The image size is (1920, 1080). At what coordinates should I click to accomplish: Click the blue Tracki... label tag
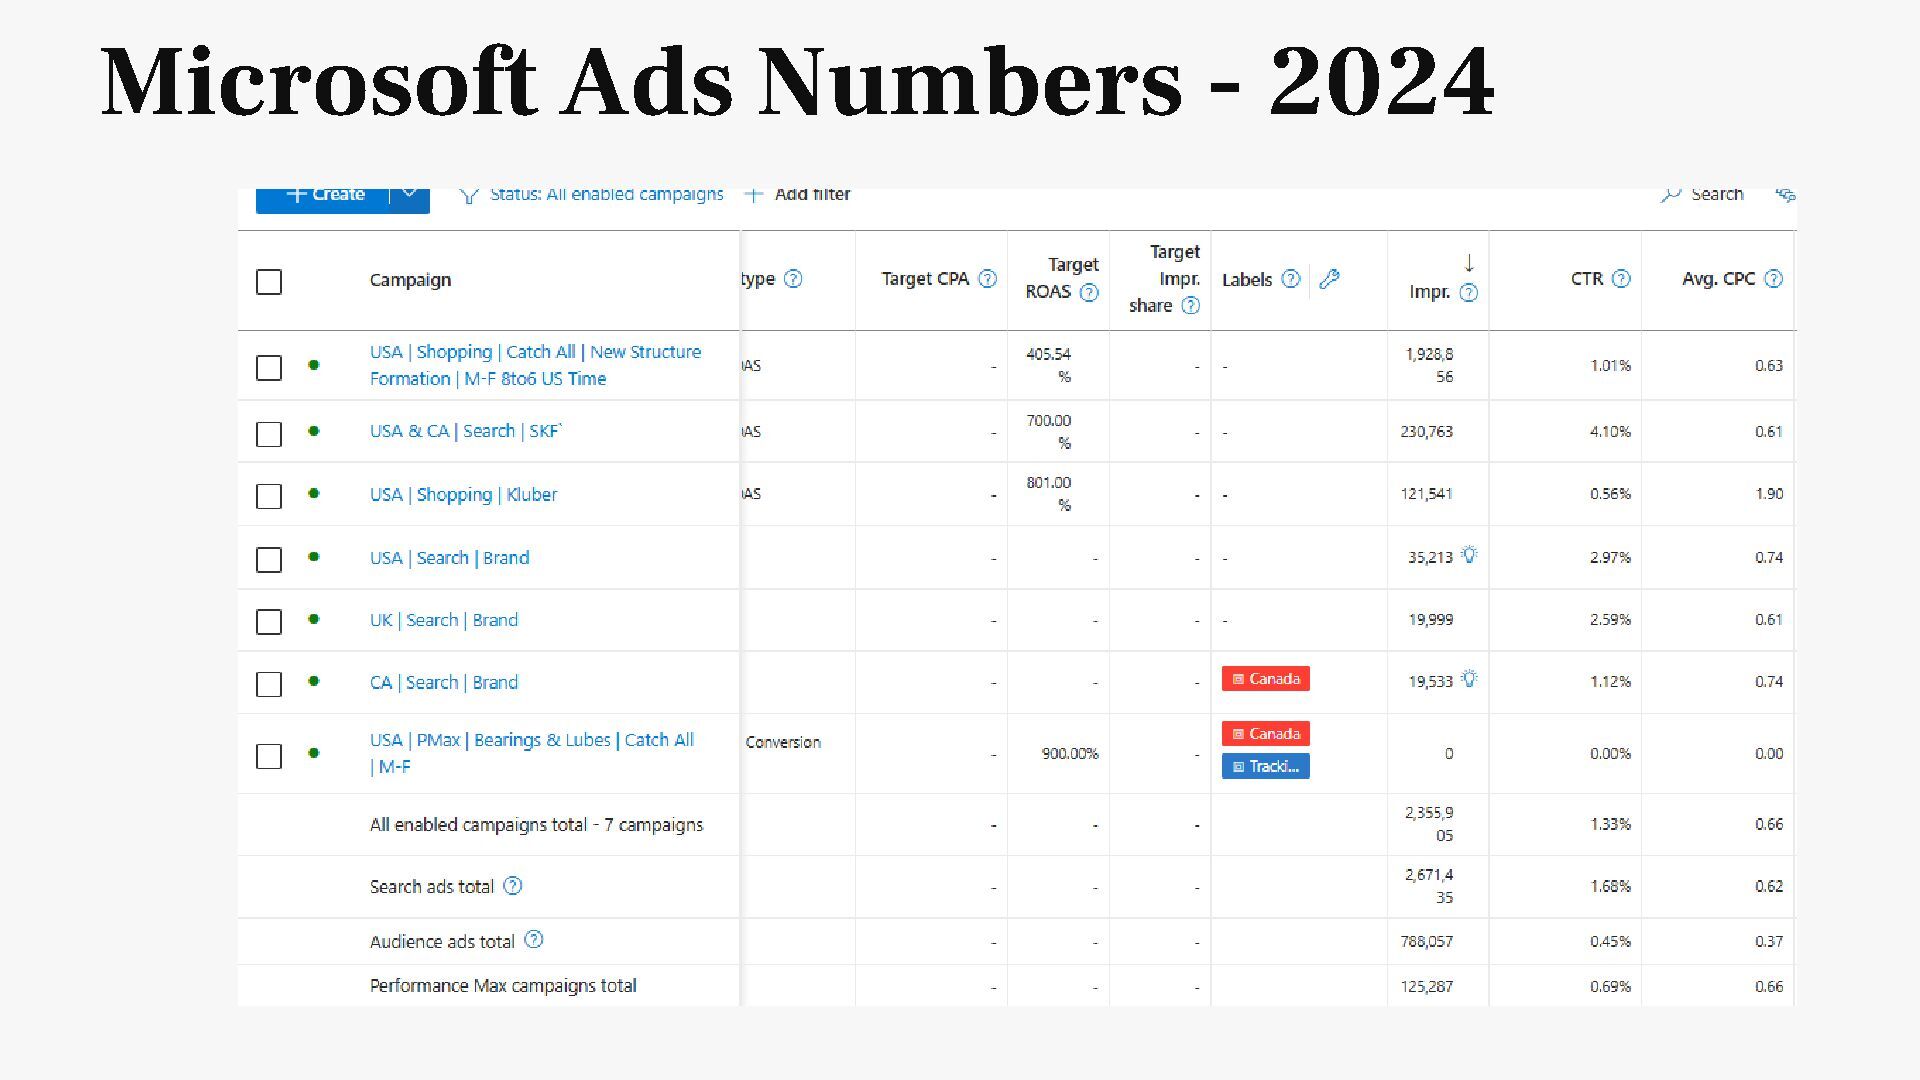pyautogui.click(x=1265, y=767)
